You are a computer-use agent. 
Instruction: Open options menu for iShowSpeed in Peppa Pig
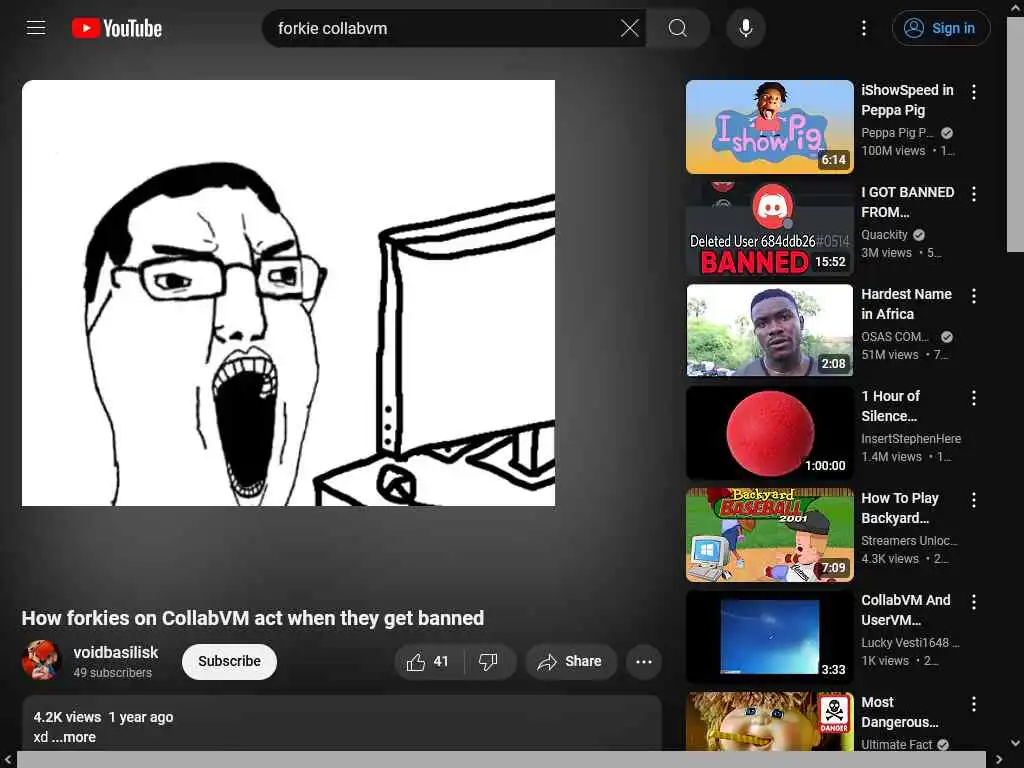[974, 92]
